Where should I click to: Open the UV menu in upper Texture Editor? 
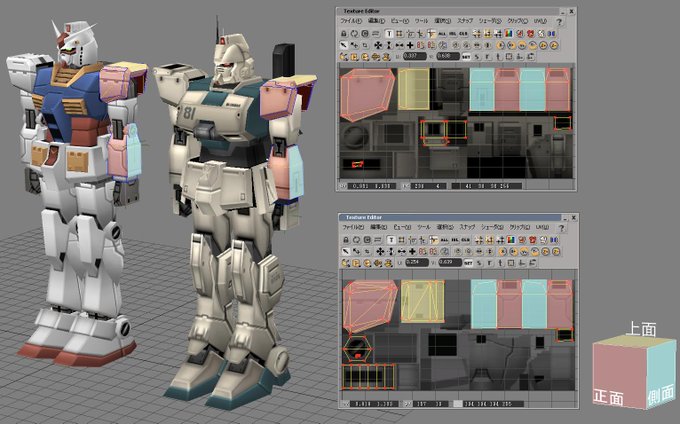[540, 21]
